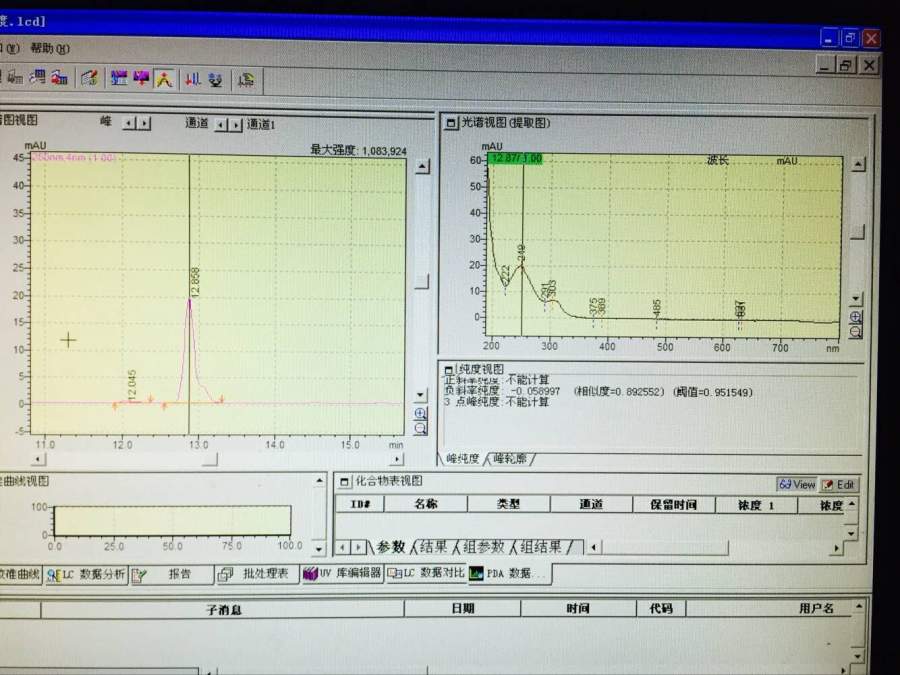The image size is (900, 675).
Task: Click the View button in compound table
Action: (x=797, y=484)
